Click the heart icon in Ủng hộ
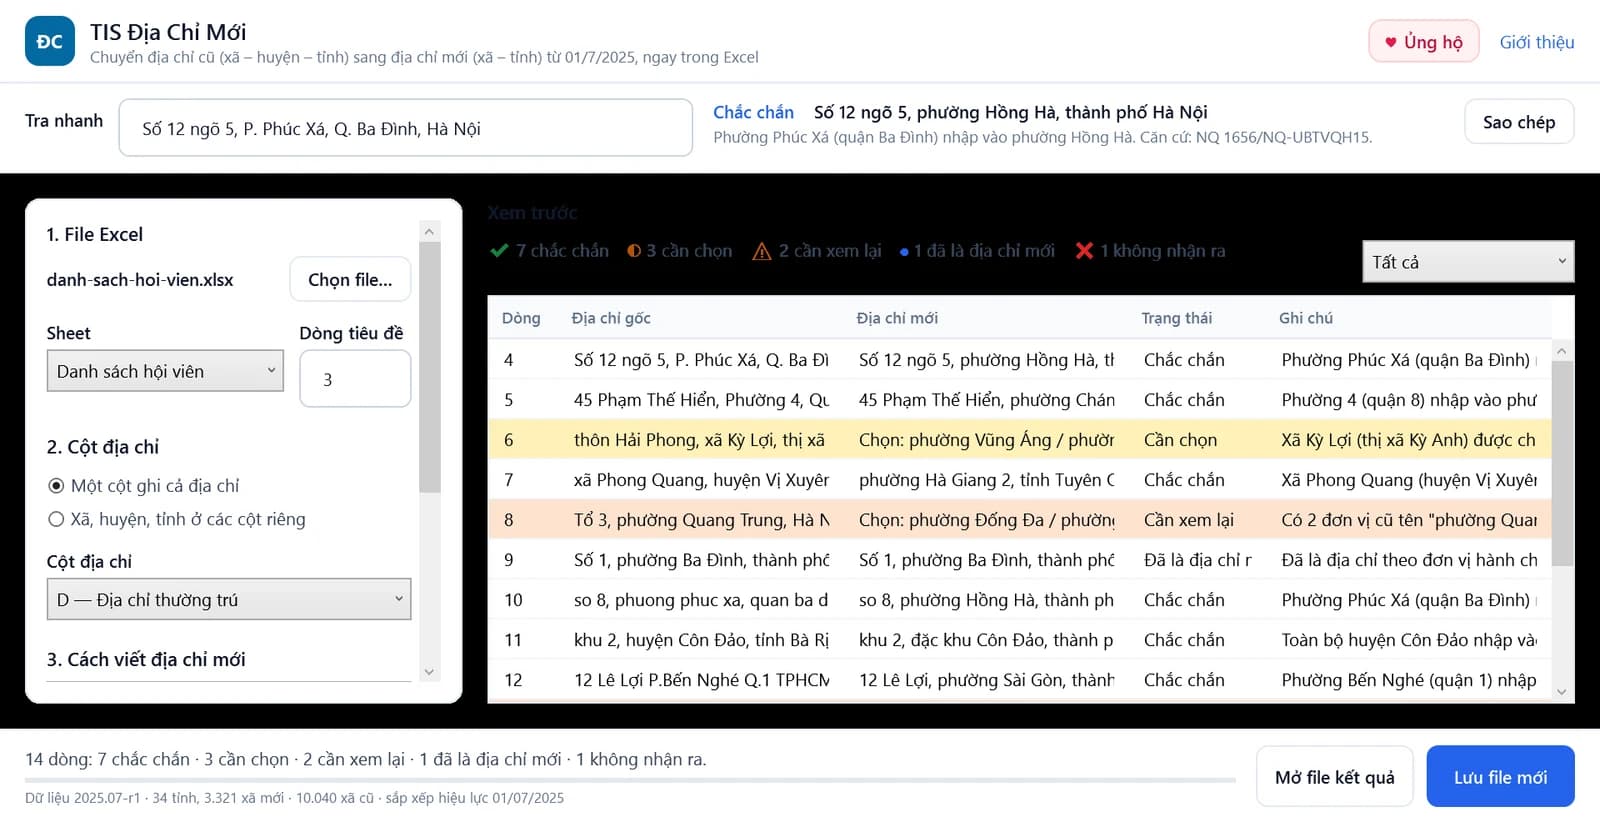Screen dimensions: 1600x822 (1390, 42)
